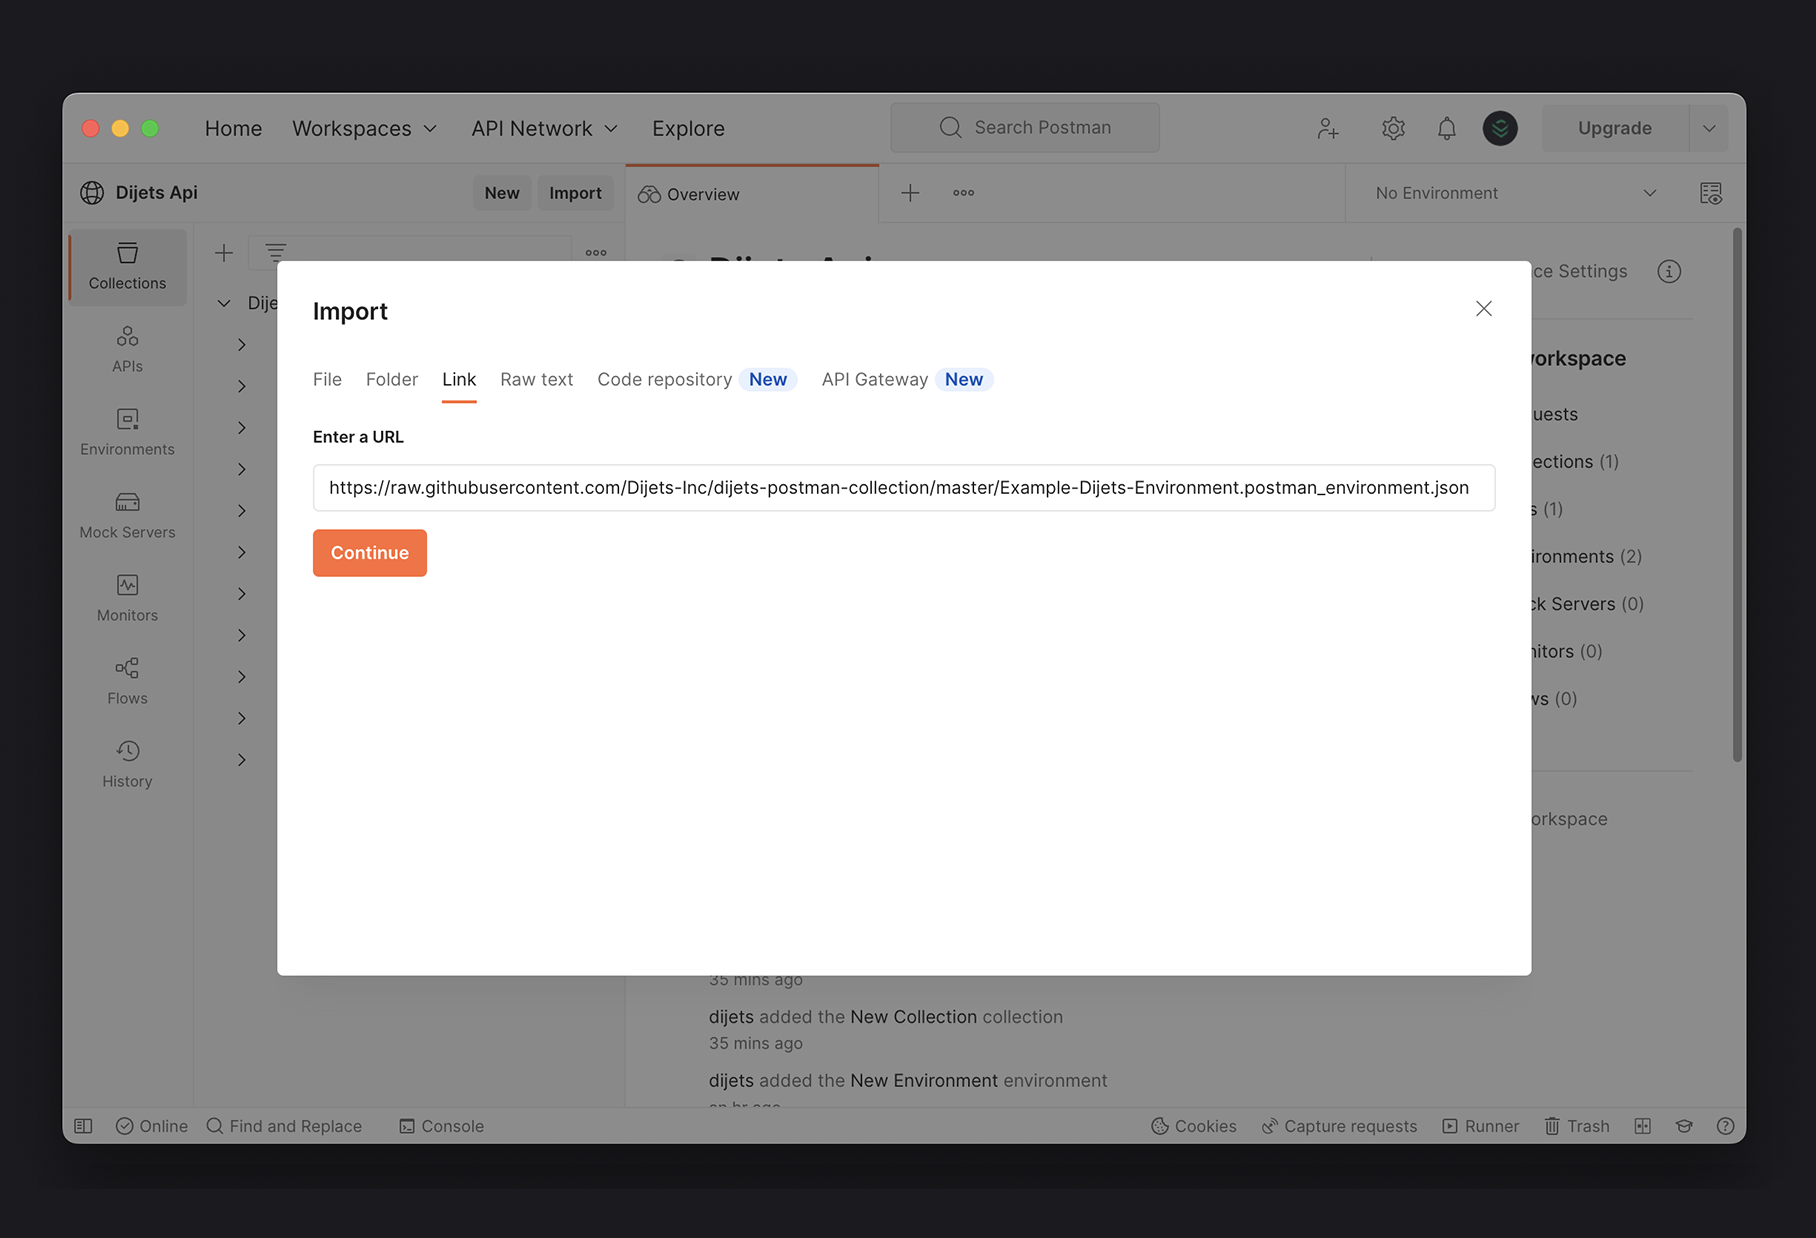
Task: Open the No Environment selector dropdown
Action: click(1514, 193)
